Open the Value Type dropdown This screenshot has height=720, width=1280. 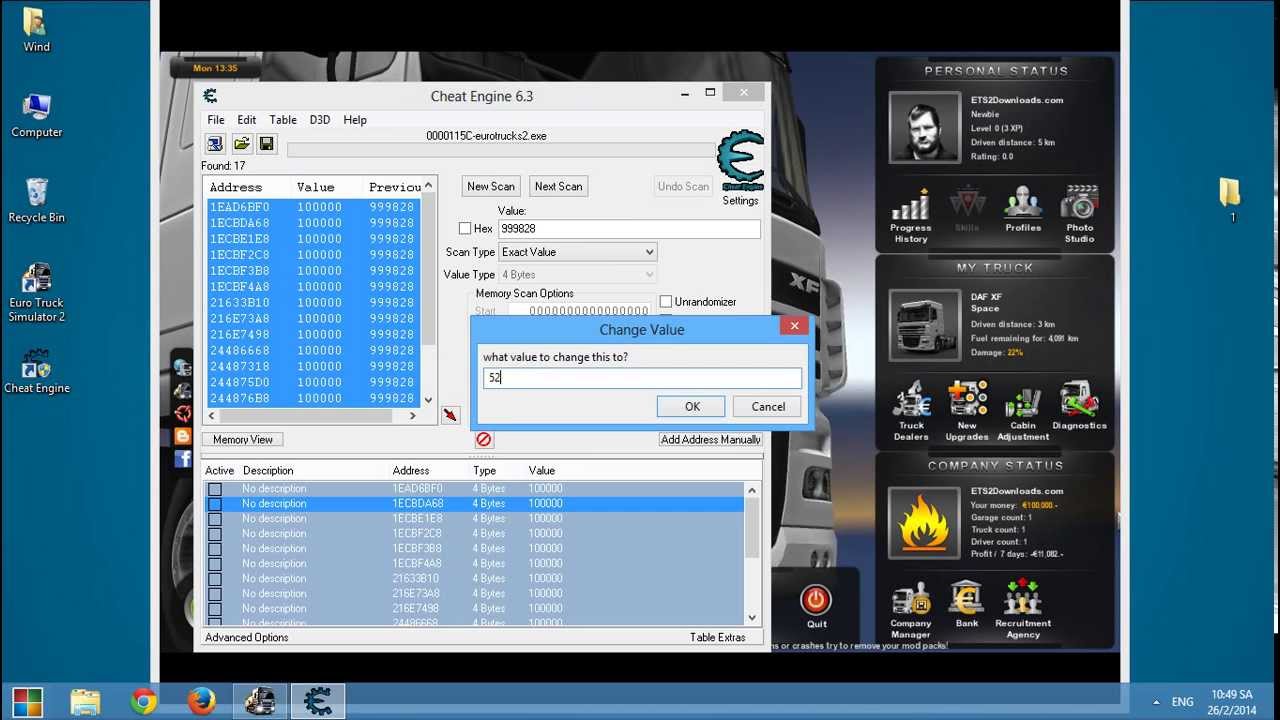(x=577, y=274)
